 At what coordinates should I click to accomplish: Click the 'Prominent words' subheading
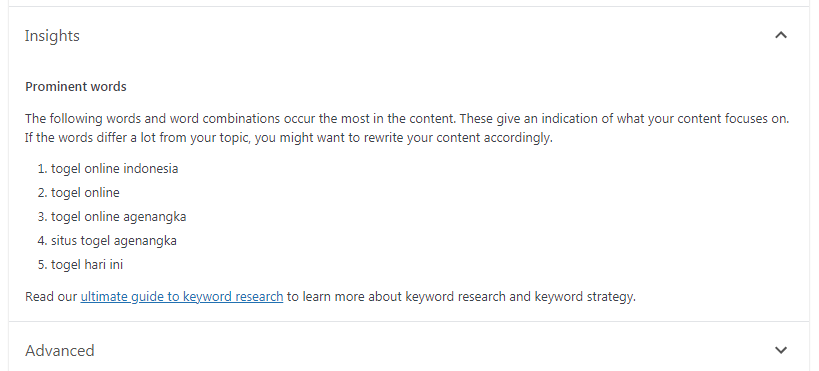coord(76,87)
